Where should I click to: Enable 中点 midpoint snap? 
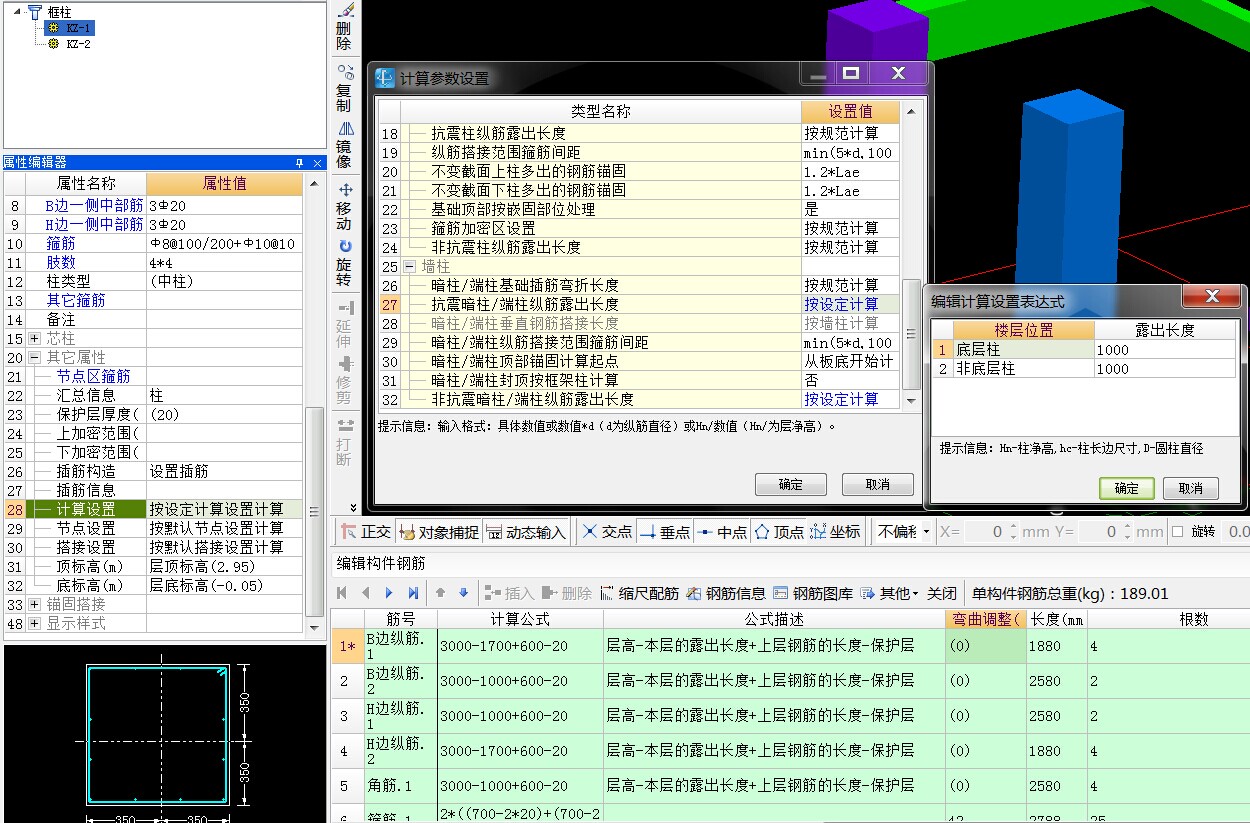722,532
